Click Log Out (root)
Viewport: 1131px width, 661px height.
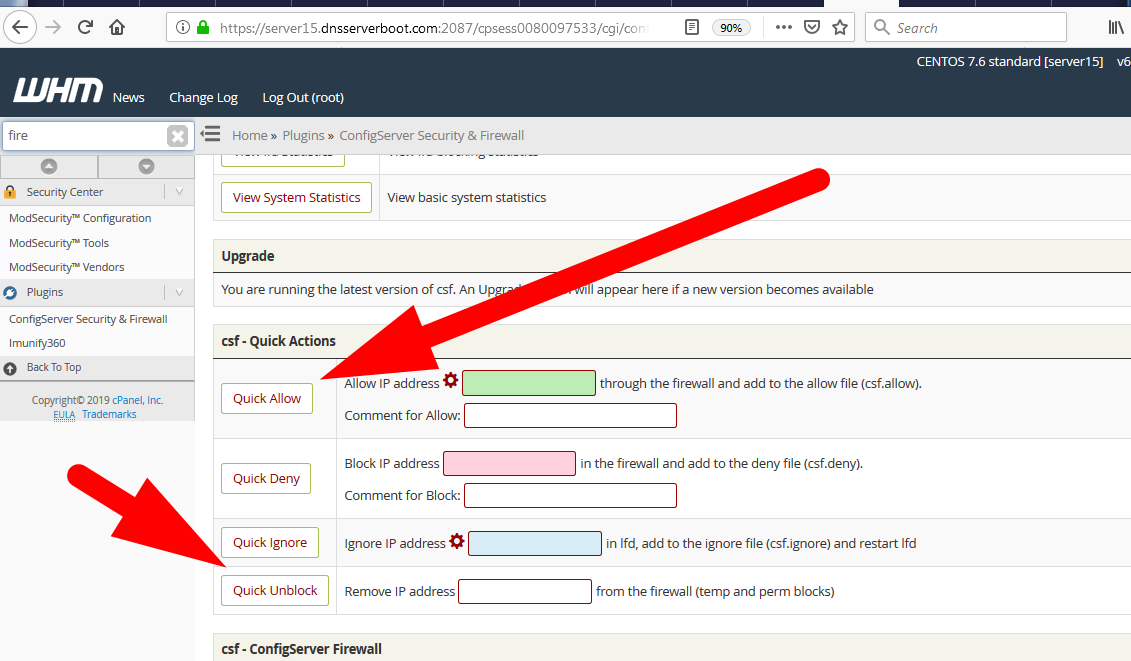tap(303, 97)
